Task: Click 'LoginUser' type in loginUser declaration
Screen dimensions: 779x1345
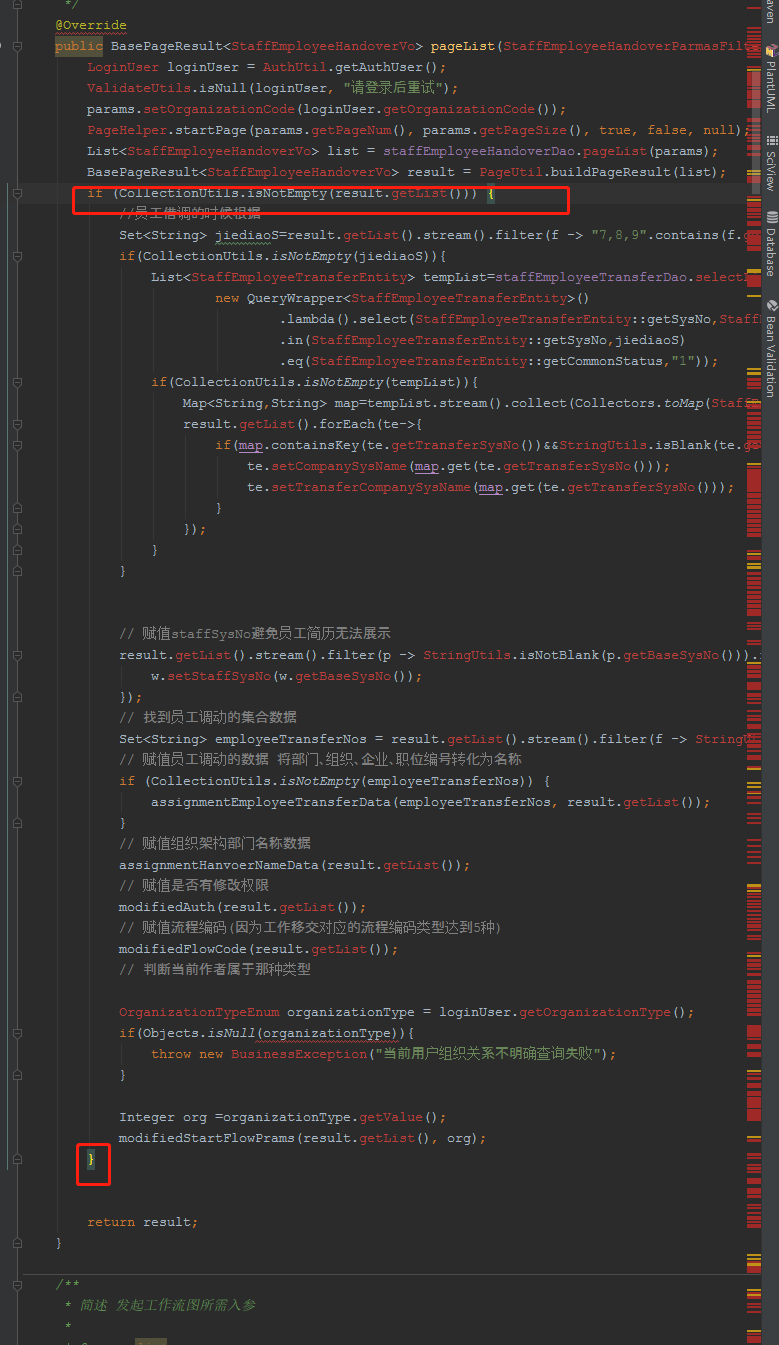Action: (x=123, y=67)
